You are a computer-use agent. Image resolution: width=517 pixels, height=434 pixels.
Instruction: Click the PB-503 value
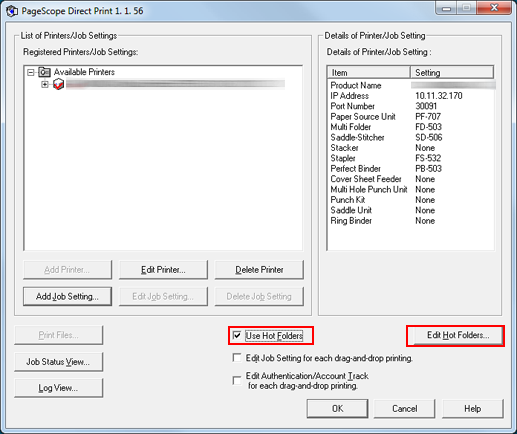(428, 169)
